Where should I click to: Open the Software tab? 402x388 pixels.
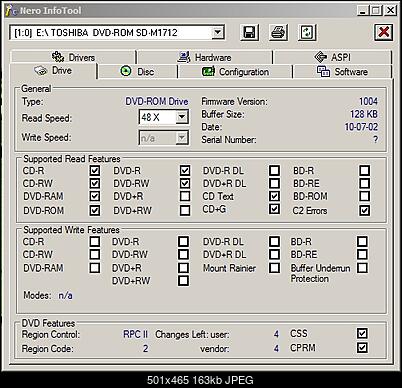(x=342, y=71)
